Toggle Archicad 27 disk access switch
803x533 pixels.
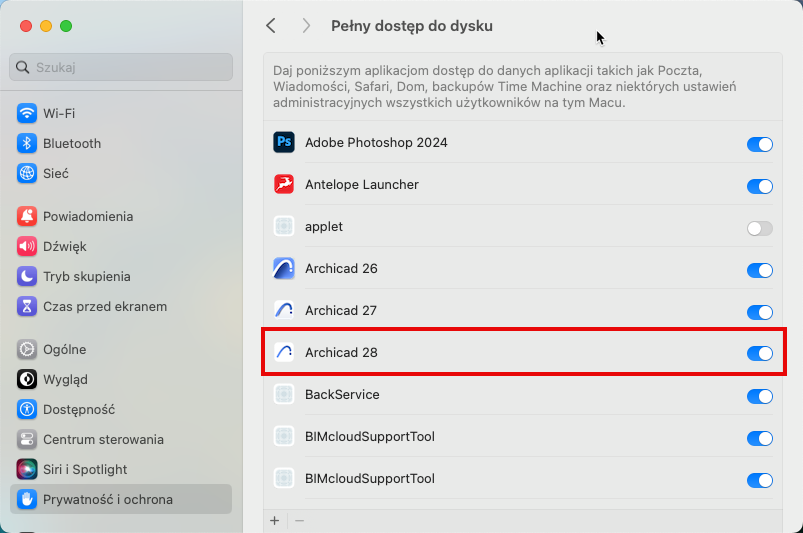[759, 312]
